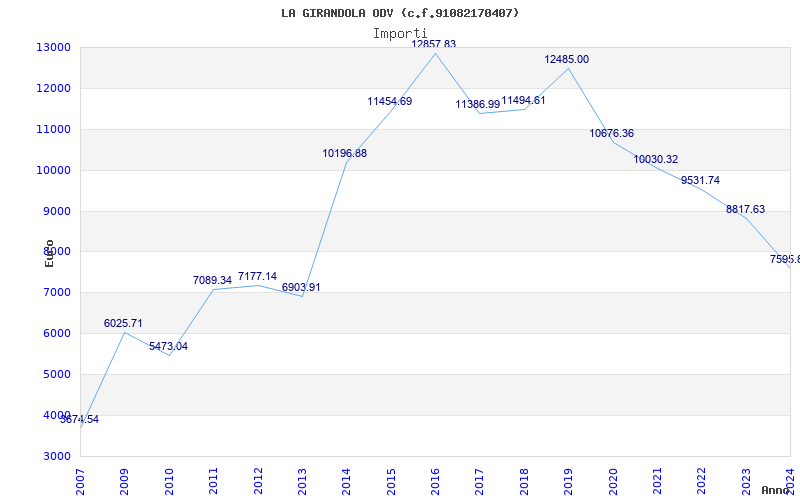Click the y-axis tick 3000

[x=56, y=456]
